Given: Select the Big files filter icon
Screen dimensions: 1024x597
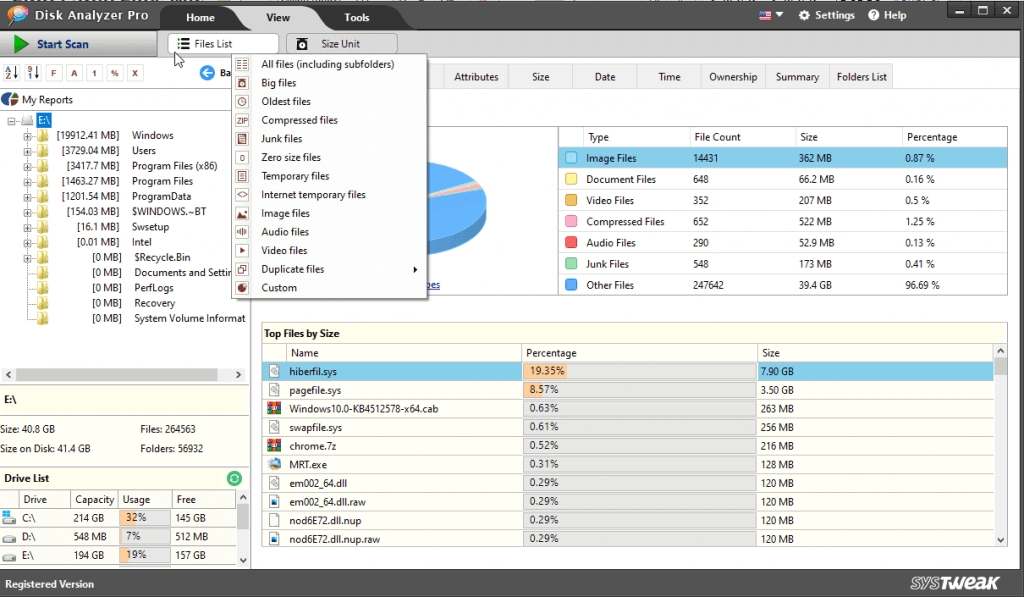Looking at the screenshot, I should [x=241, y=82].
